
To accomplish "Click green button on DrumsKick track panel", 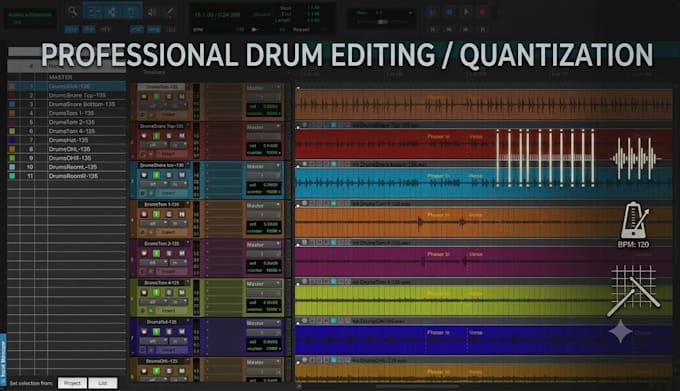I will [157, 96].
